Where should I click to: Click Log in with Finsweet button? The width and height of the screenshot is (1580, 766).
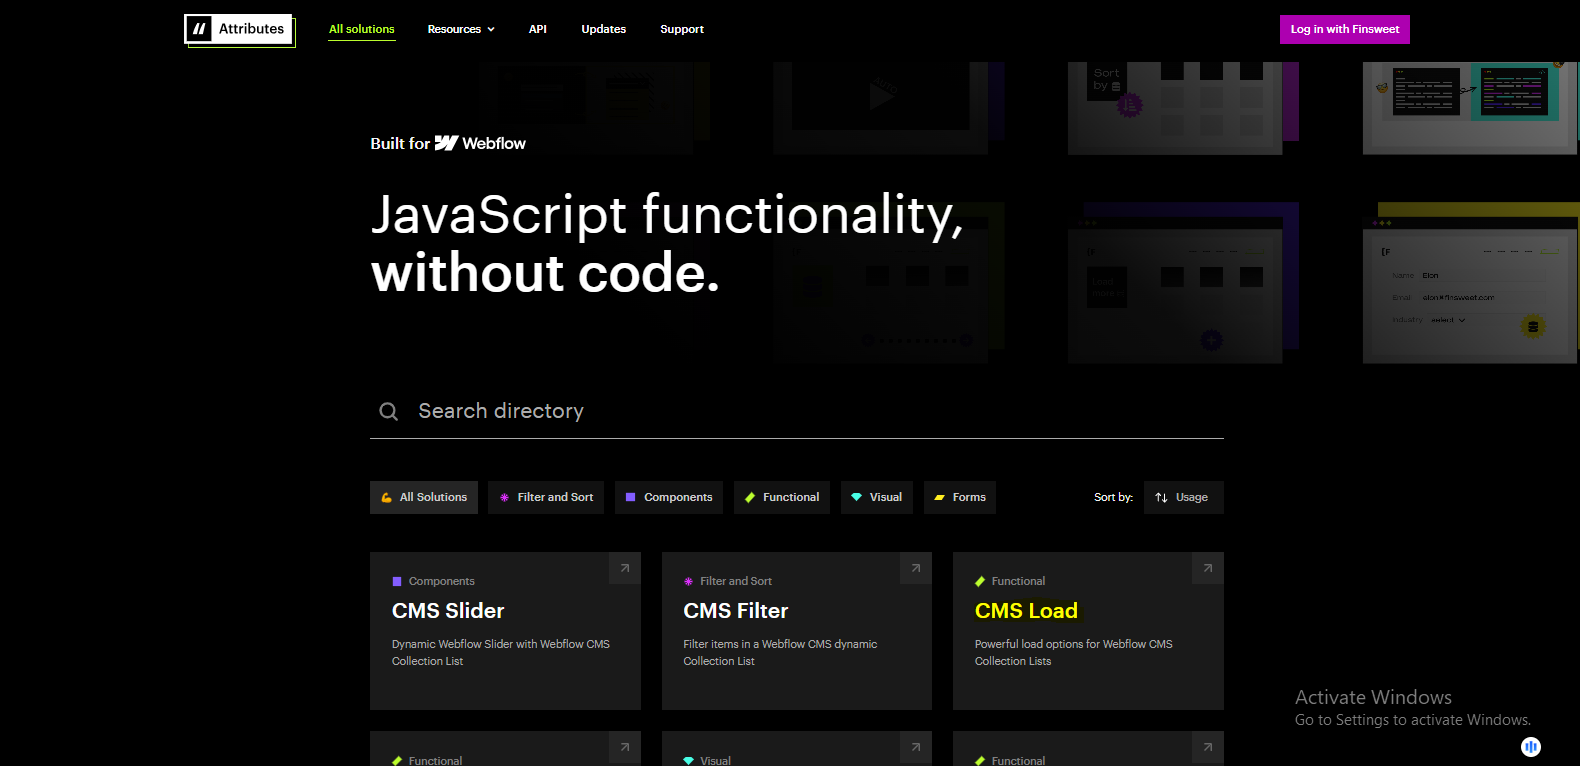[1345, 29]
